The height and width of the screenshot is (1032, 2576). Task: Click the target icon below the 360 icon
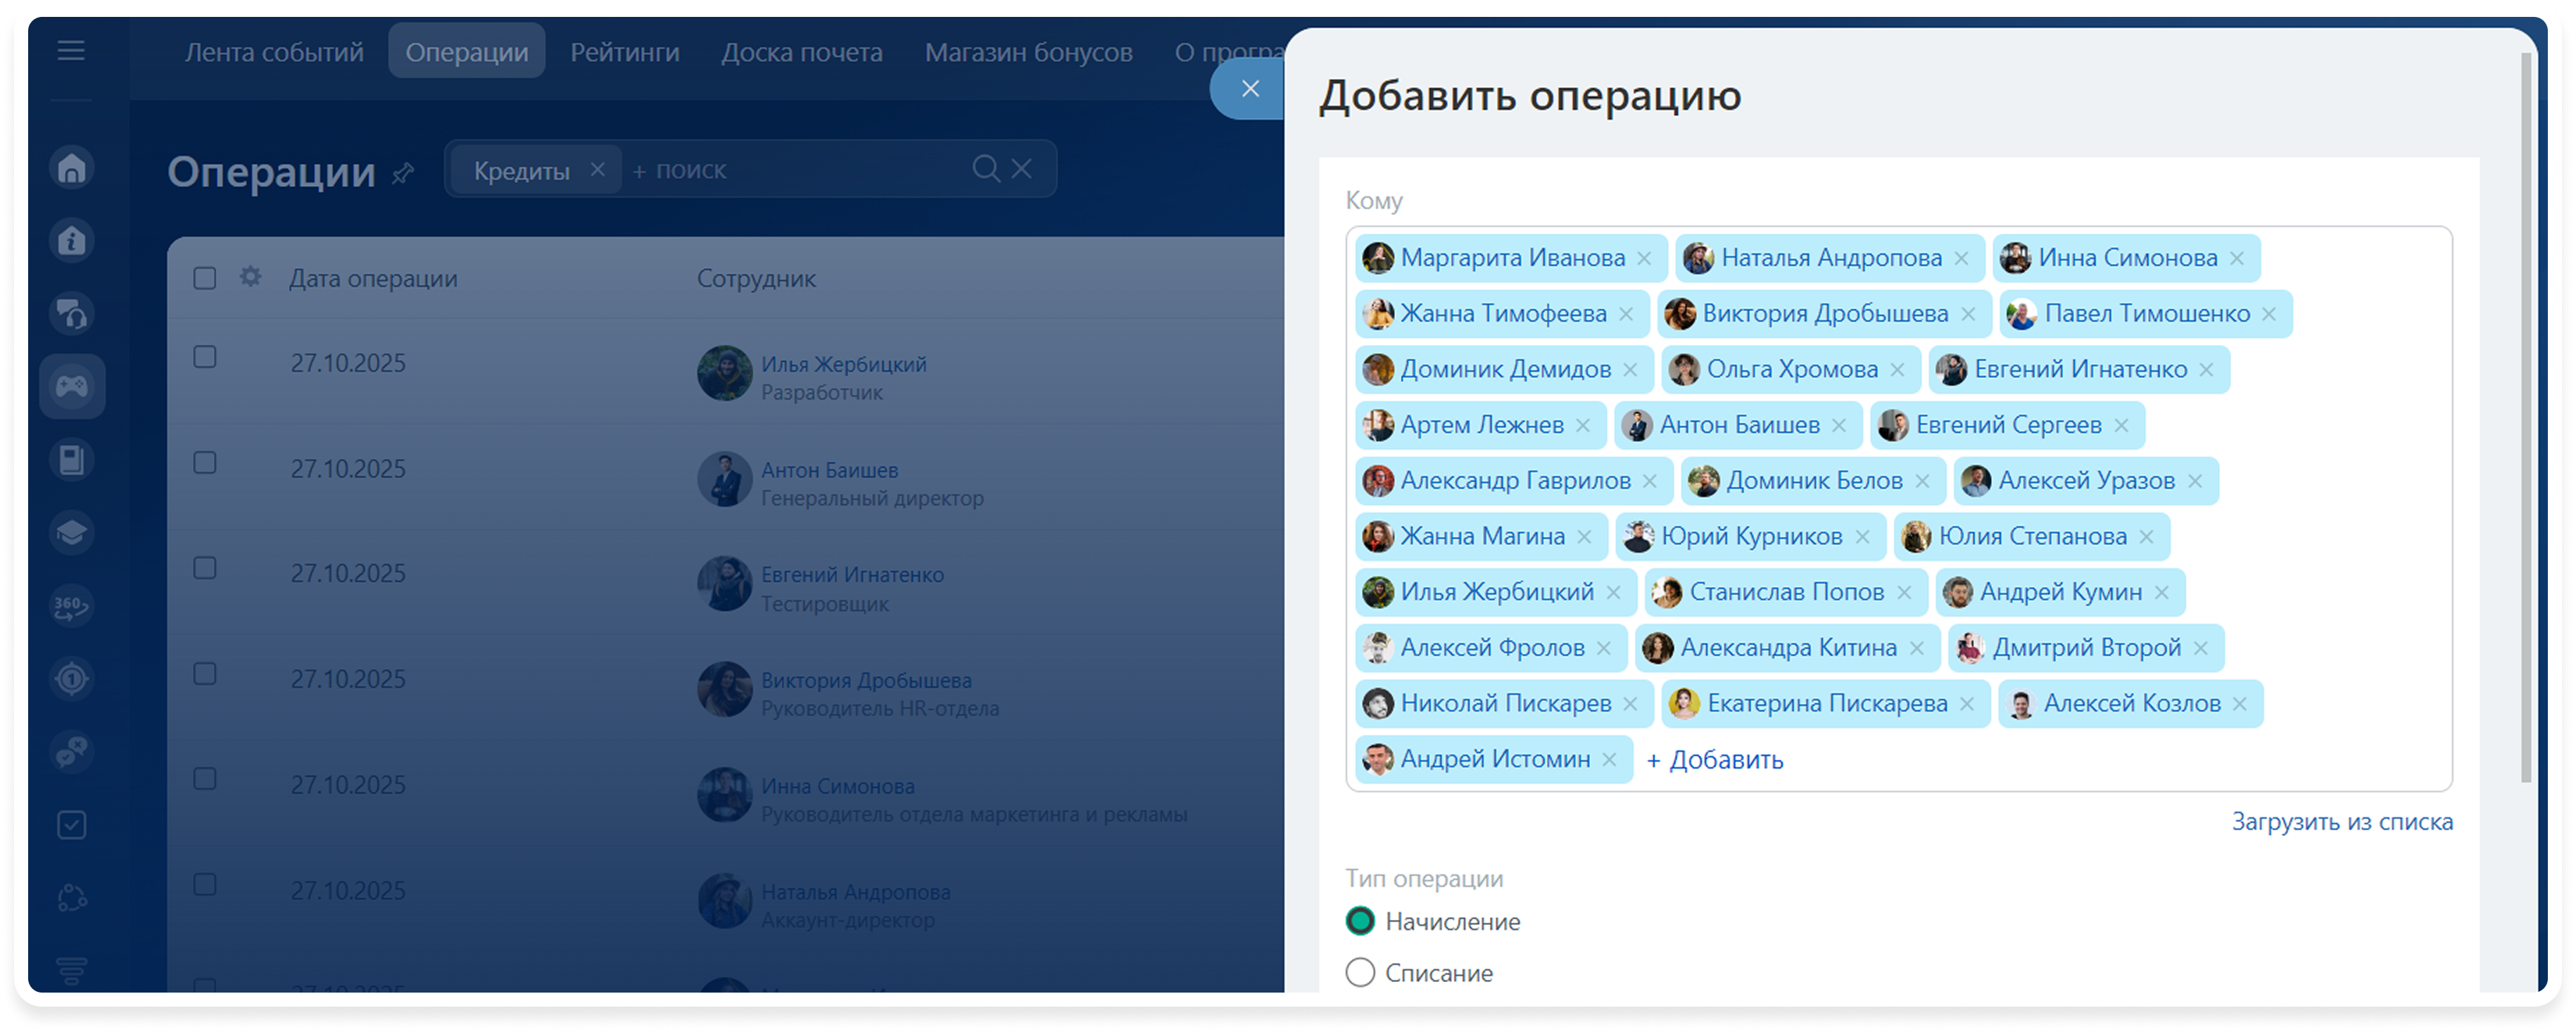[x=72, y=678]
